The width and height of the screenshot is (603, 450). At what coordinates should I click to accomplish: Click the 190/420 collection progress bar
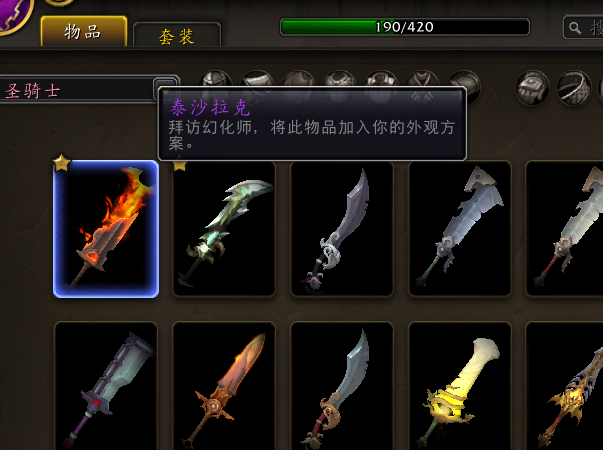pyautogui.click(x=405, y=27)
